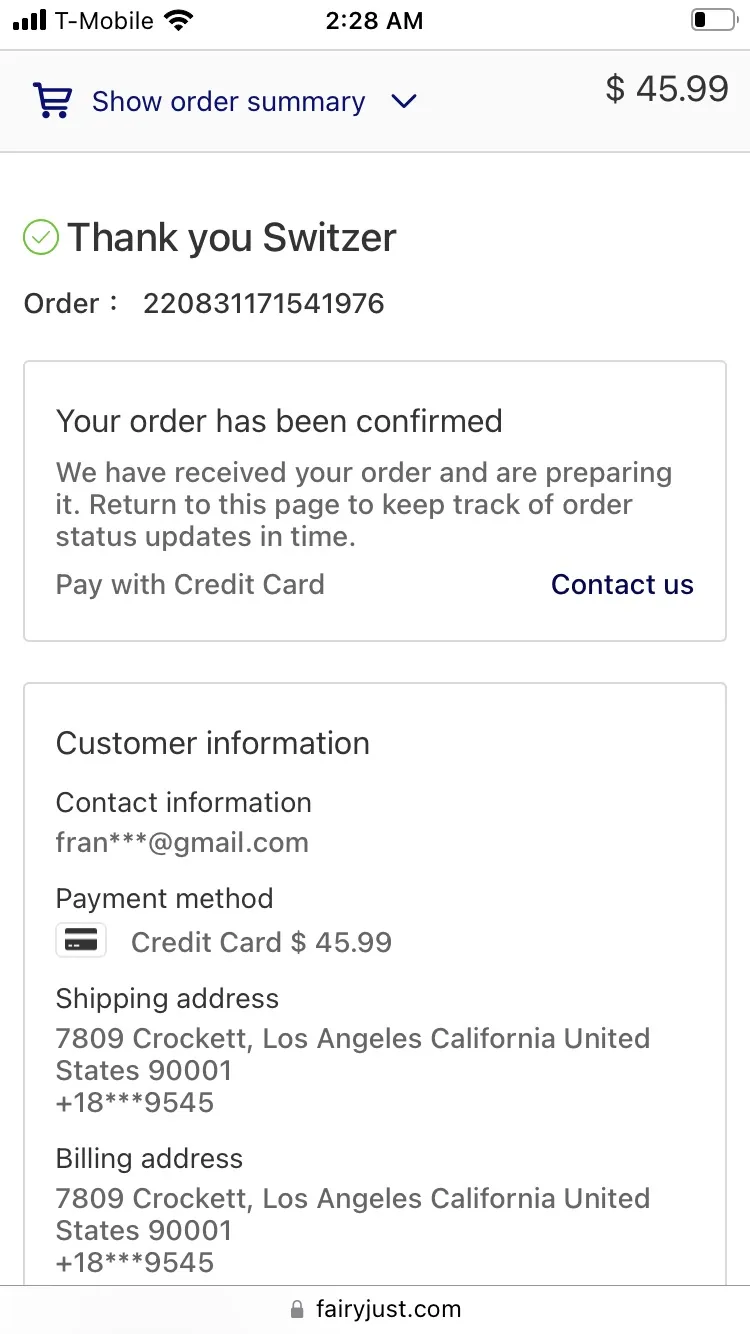Viewport: 750px width, 1334px height.
Task: Expand the Show order summary chevron
Action: (x=404, y=102)
